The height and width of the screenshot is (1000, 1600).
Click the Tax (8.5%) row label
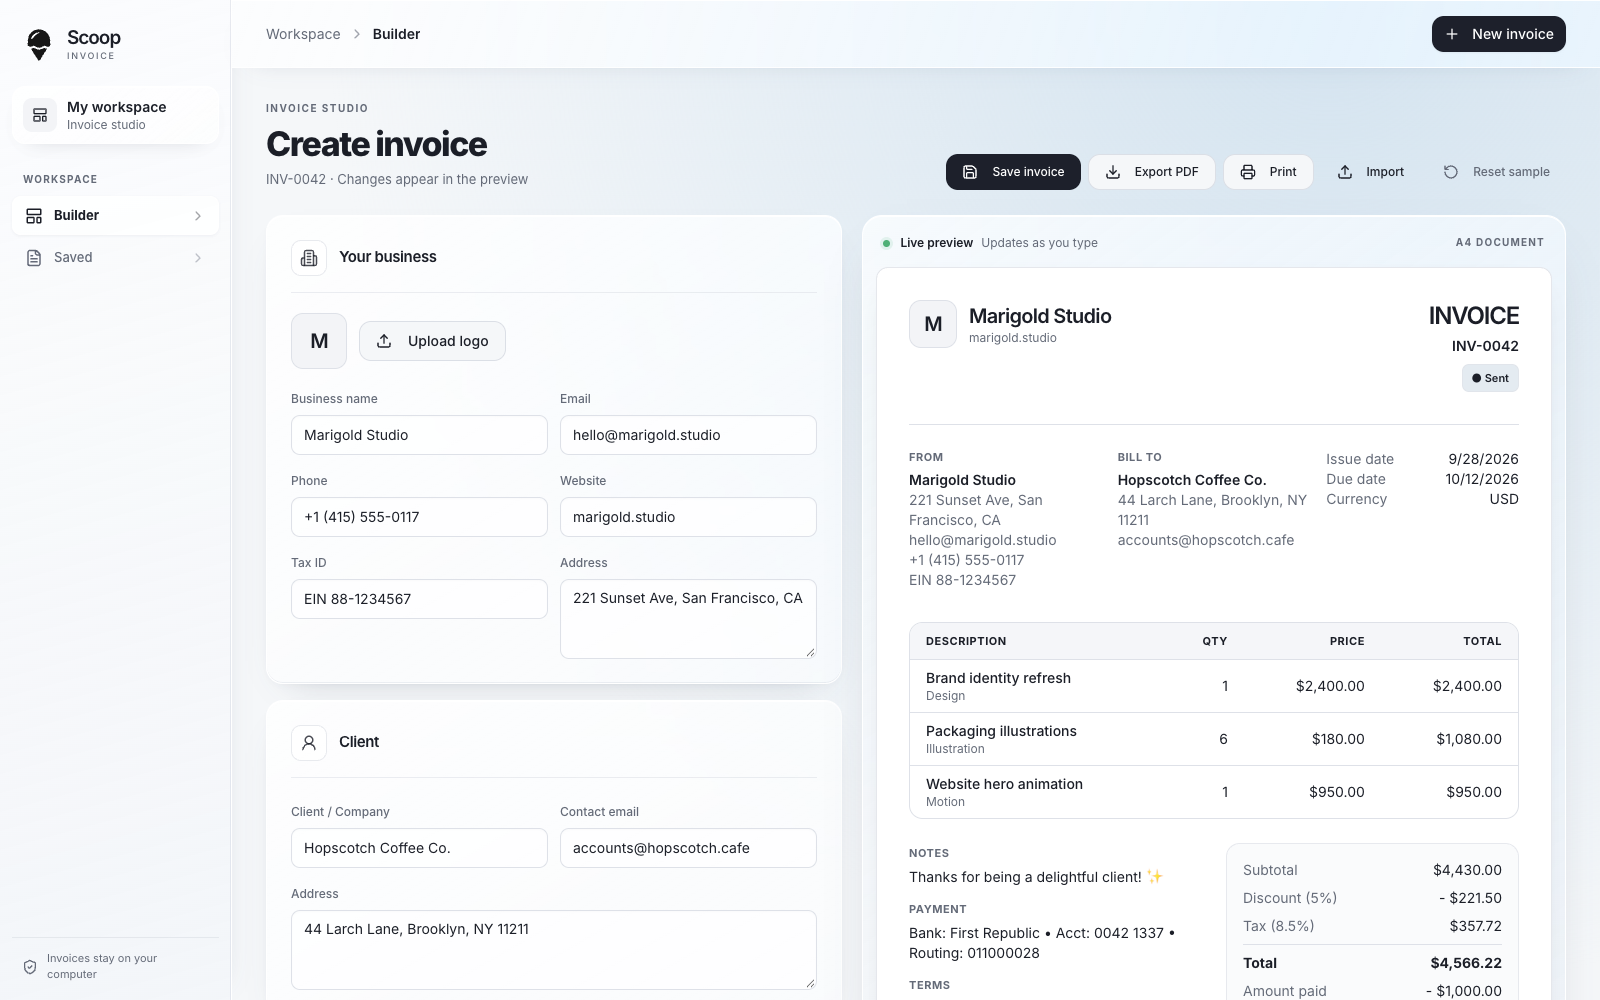coord(1278,926)
